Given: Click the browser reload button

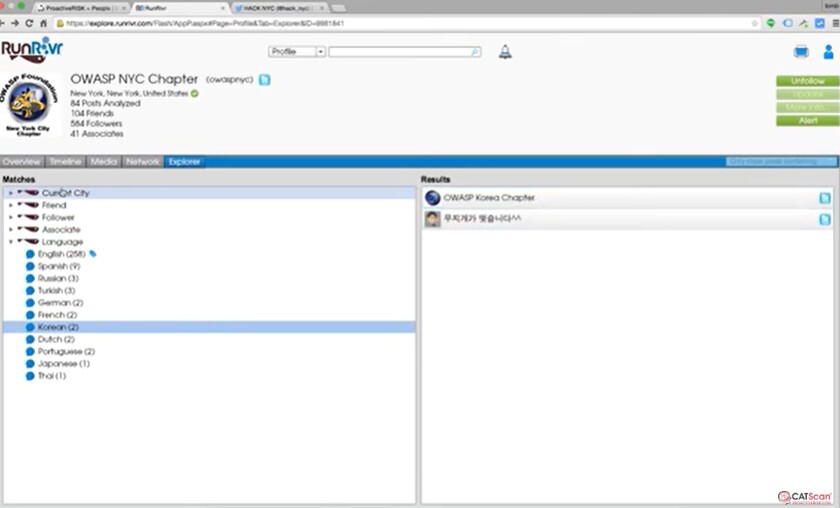Looking at the screenshot, I should tap(29, 22).
